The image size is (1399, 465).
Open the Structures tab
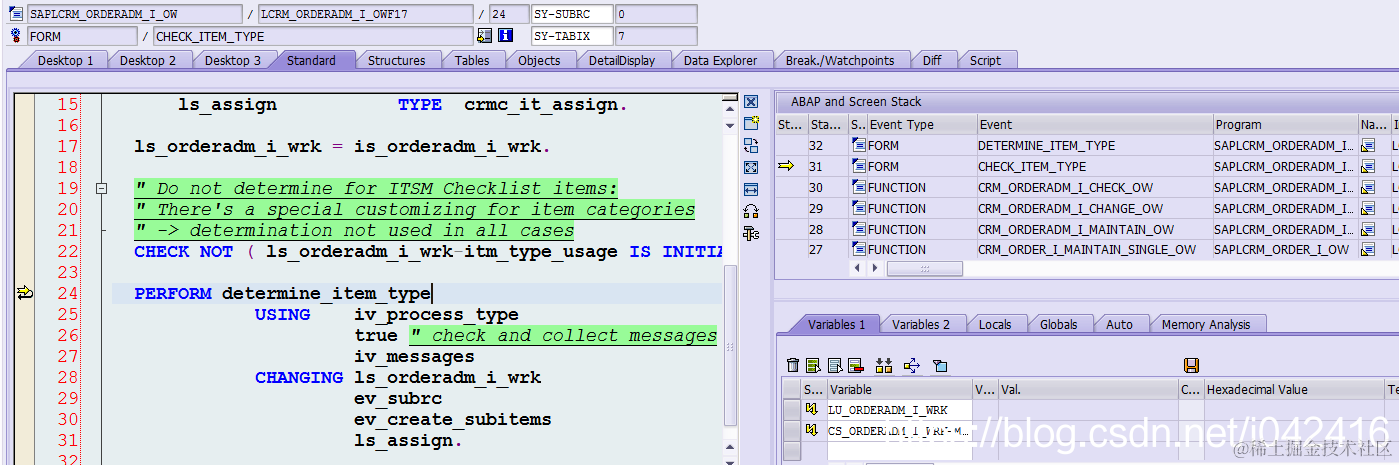click(396, 61)
